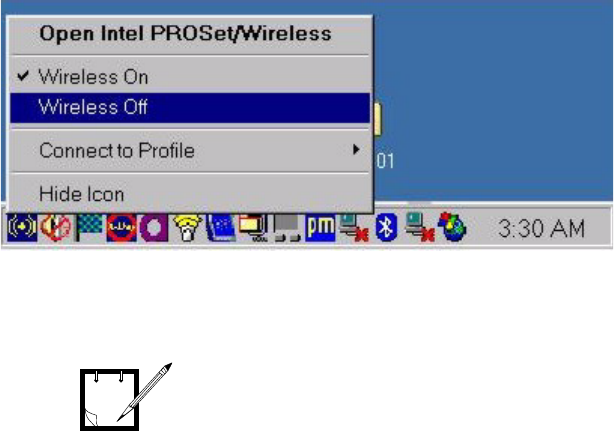Screen dimensions: 614x431
Task: Click the yellow-screen monitor tray icon
Action: 254,227
